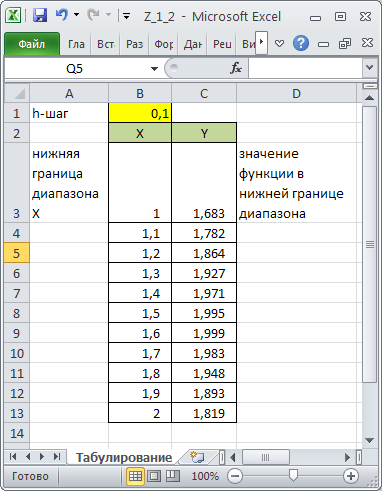Select cell D3 значение функции text

pos(297,183)
